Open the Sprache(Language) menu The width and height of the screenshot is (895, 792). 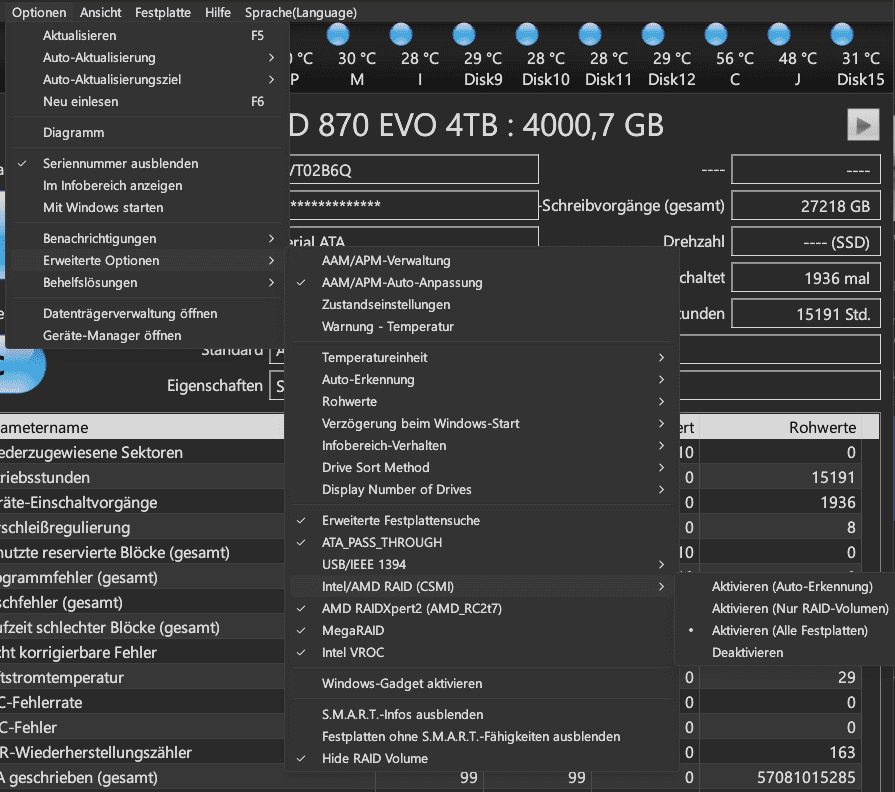(301, 12)
